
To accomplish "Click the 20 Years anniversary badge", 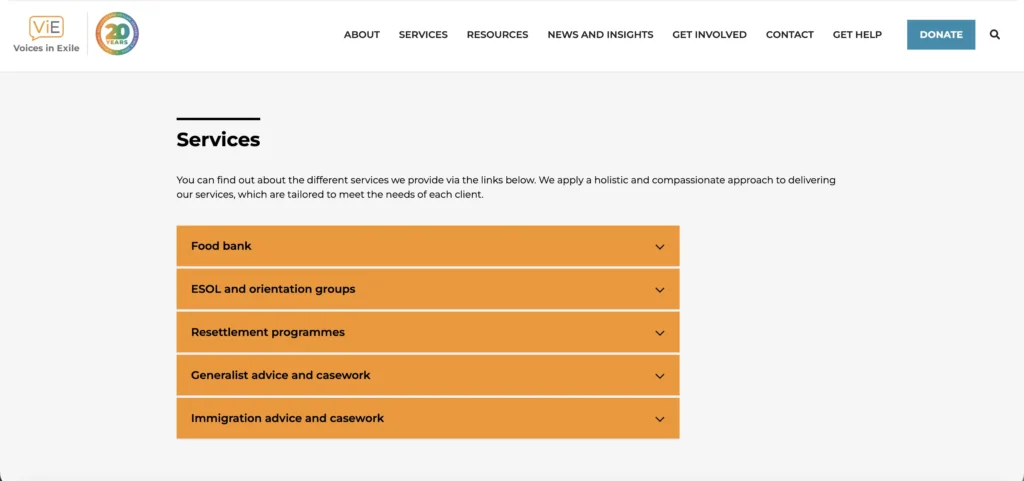I will click(x=117, y=34).
